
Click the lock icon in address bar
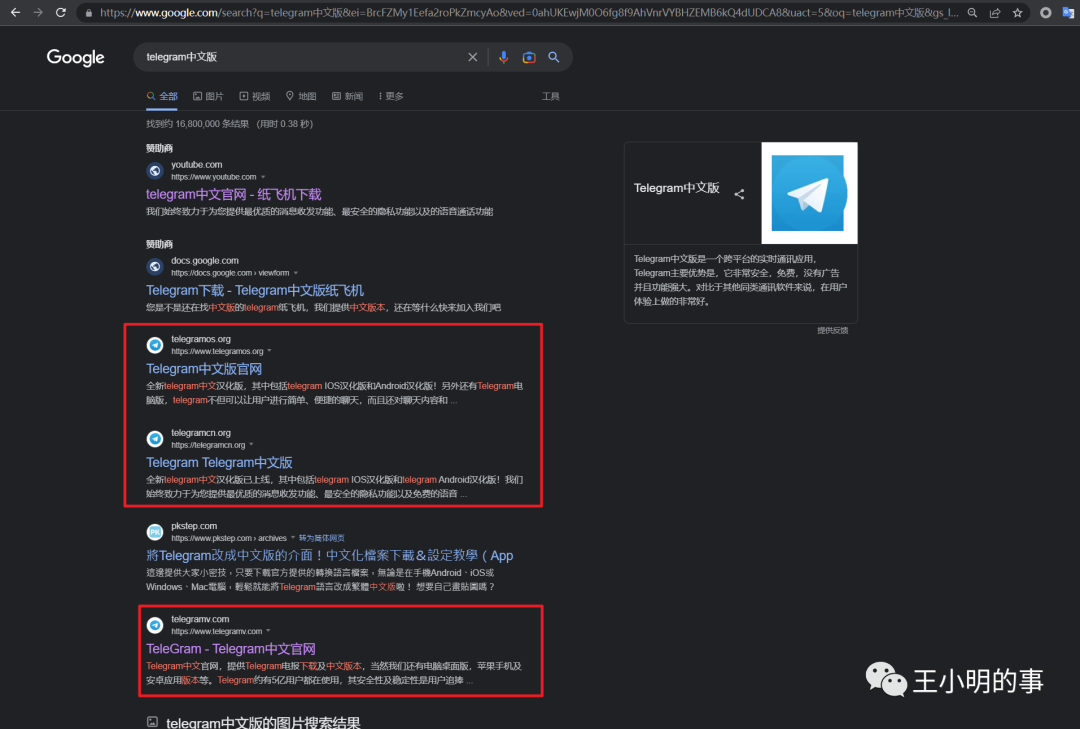(x=89, y=13)
